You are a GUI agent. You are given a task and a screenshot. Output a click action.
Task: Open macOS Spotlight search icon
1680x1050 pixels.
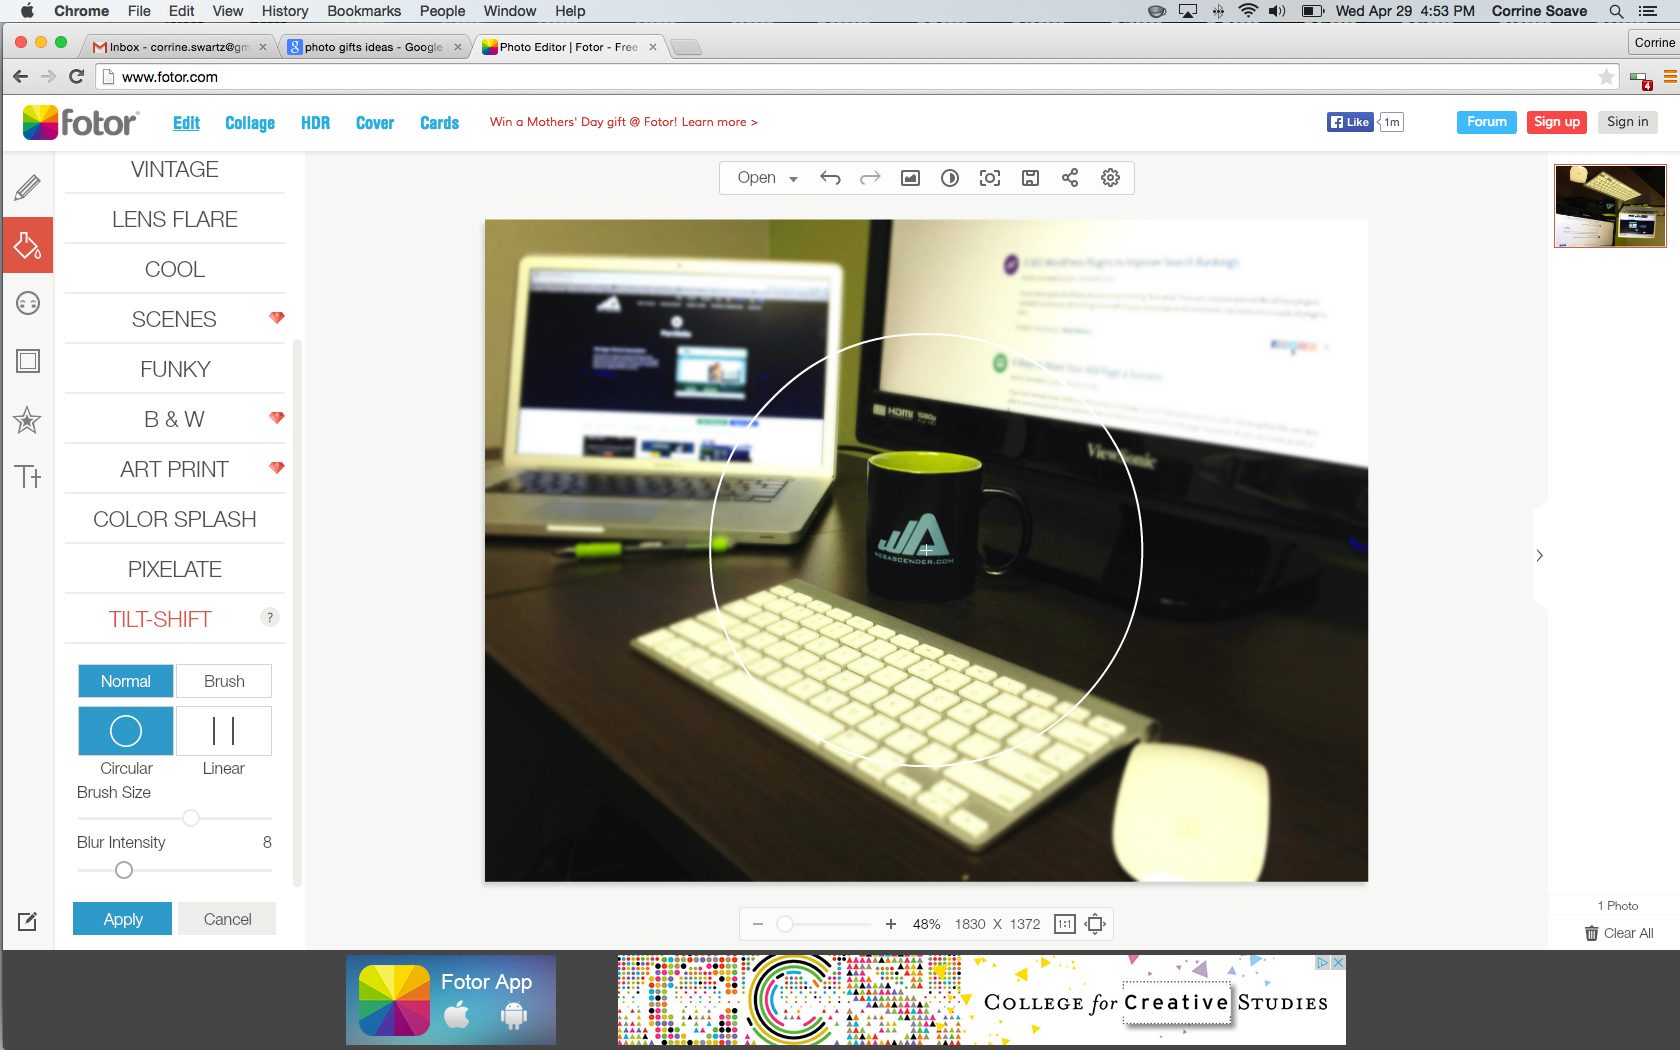tap(1616, 11)
